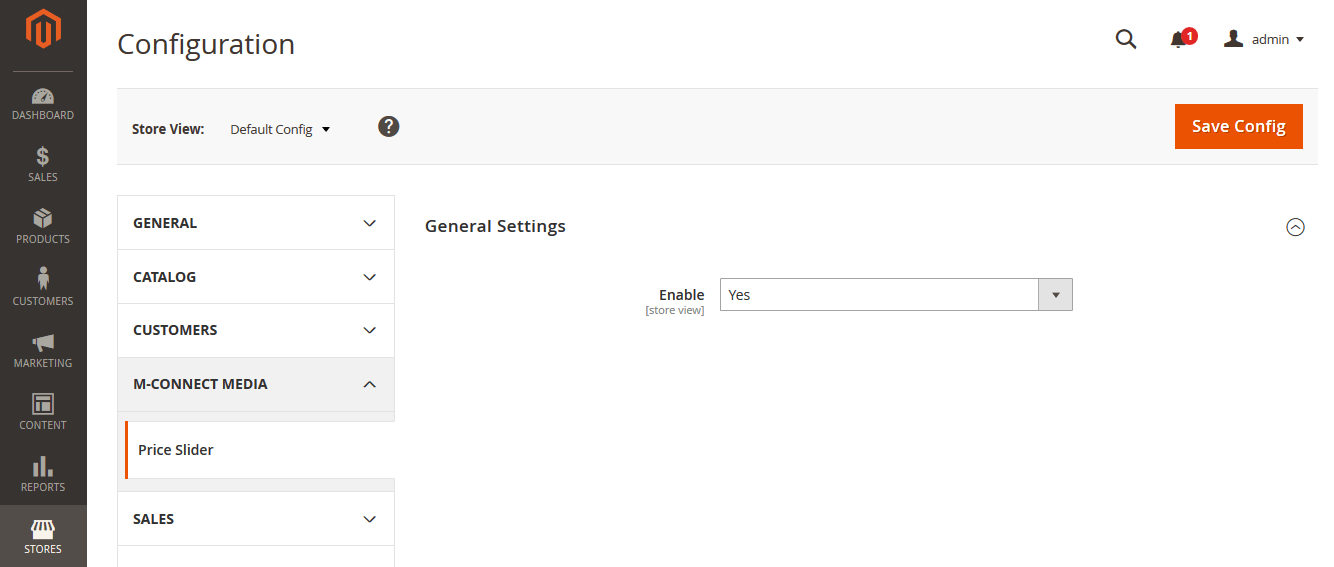Image resolution: width=1334 pixels, height=567 pixels.
Task: Open the notifications bell
Action: [1179, 39]
